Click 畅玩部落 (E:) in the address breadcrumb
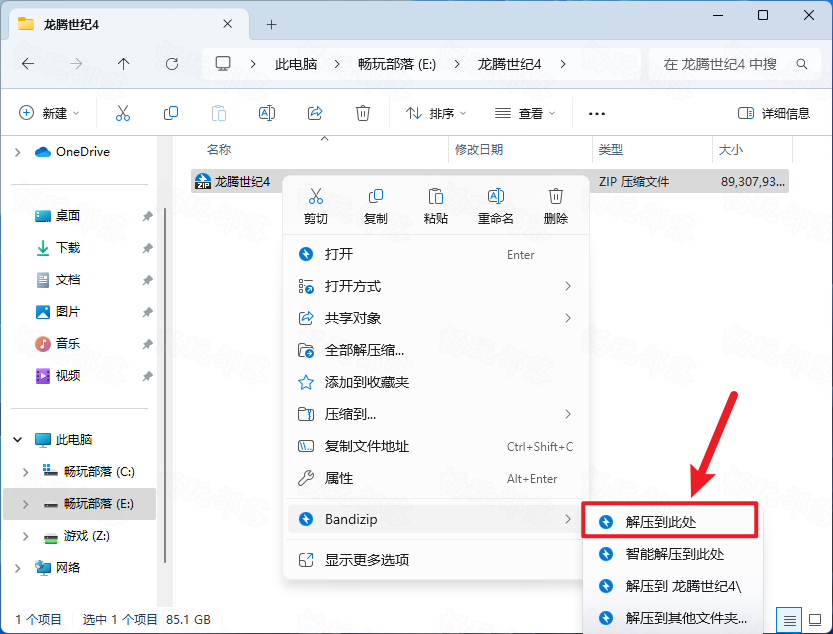Screen dimensions: 833x634 [x=397, y=64]
